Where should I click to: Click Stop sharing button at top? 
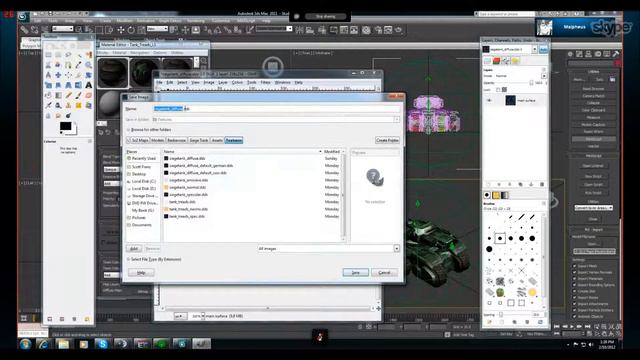coord(325,16)
